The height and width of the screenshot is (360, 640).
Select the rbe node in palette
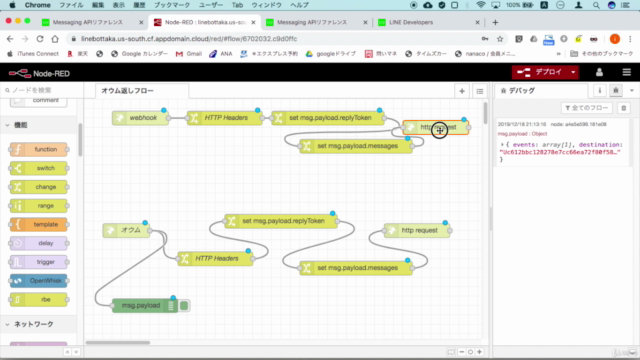(x=39, y=300)
